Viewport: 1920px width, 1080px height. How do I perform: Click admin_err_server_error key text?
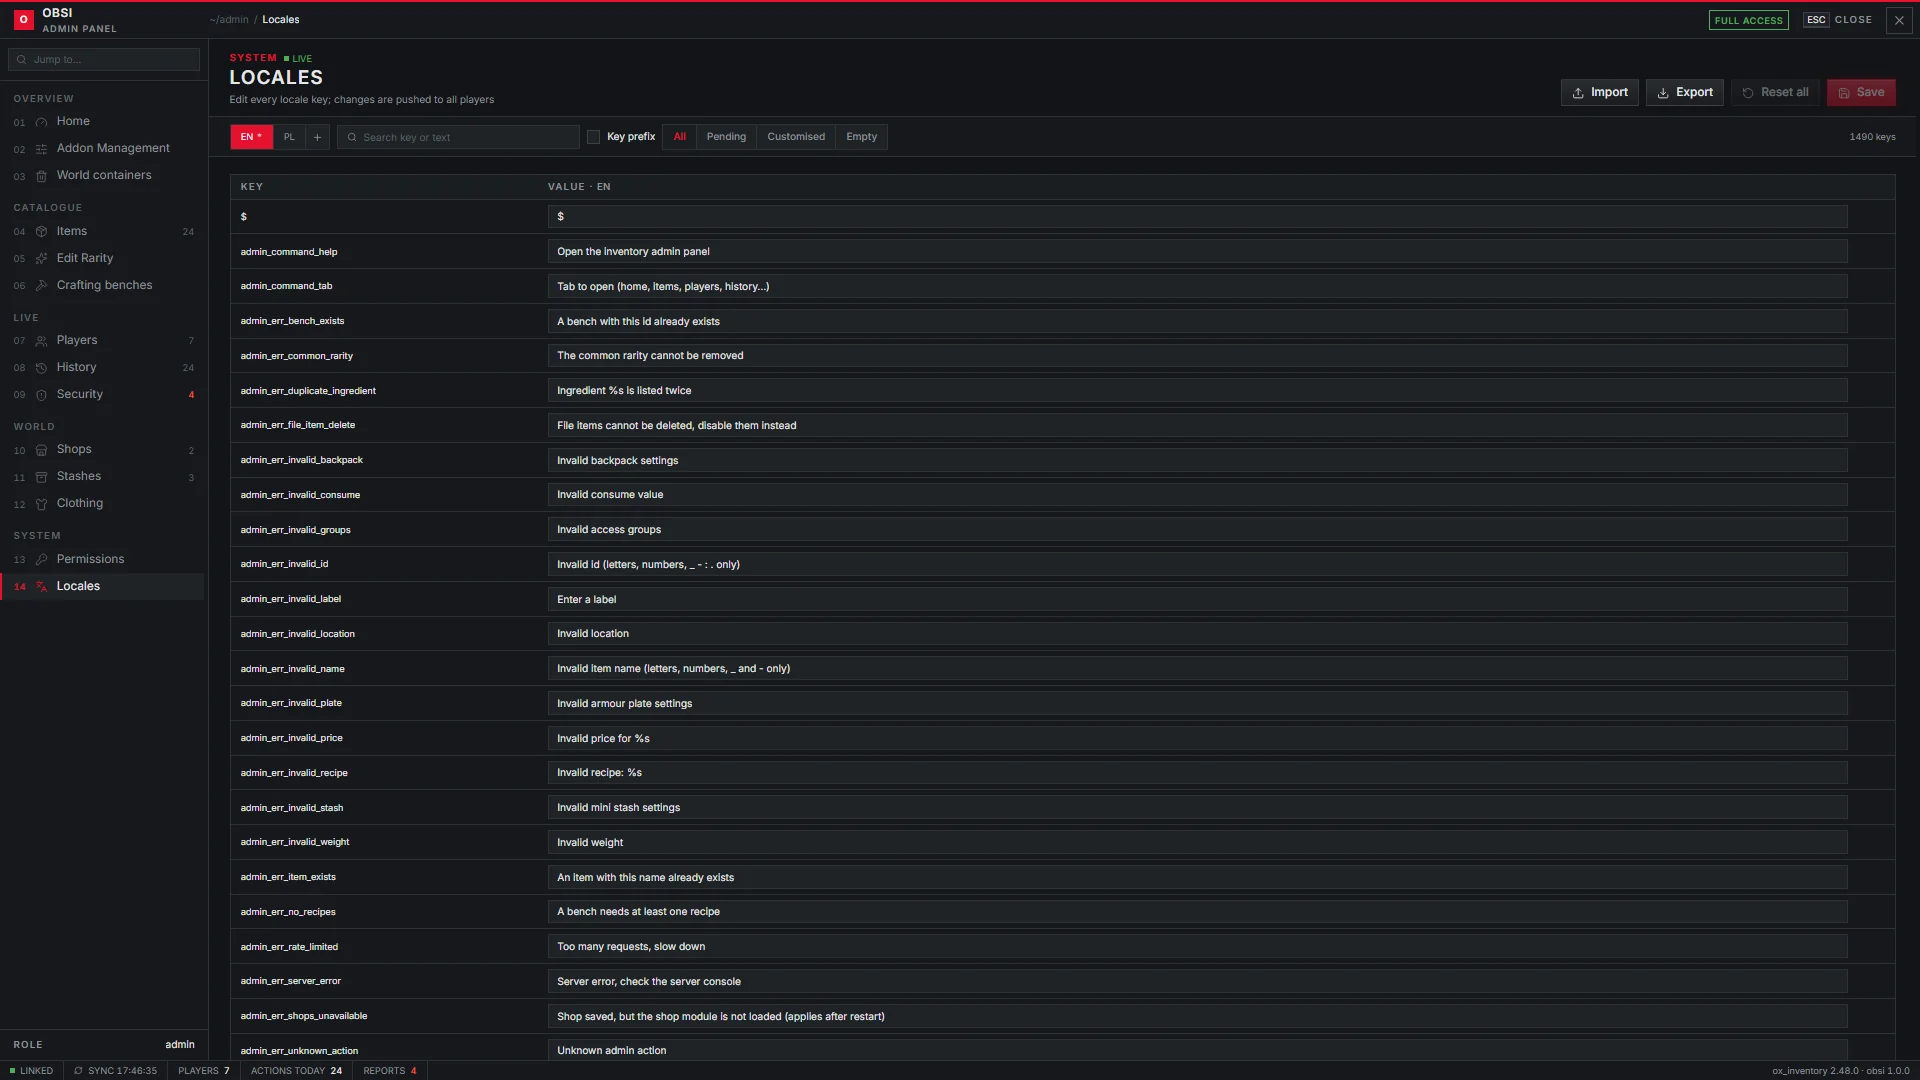(290, 981)
